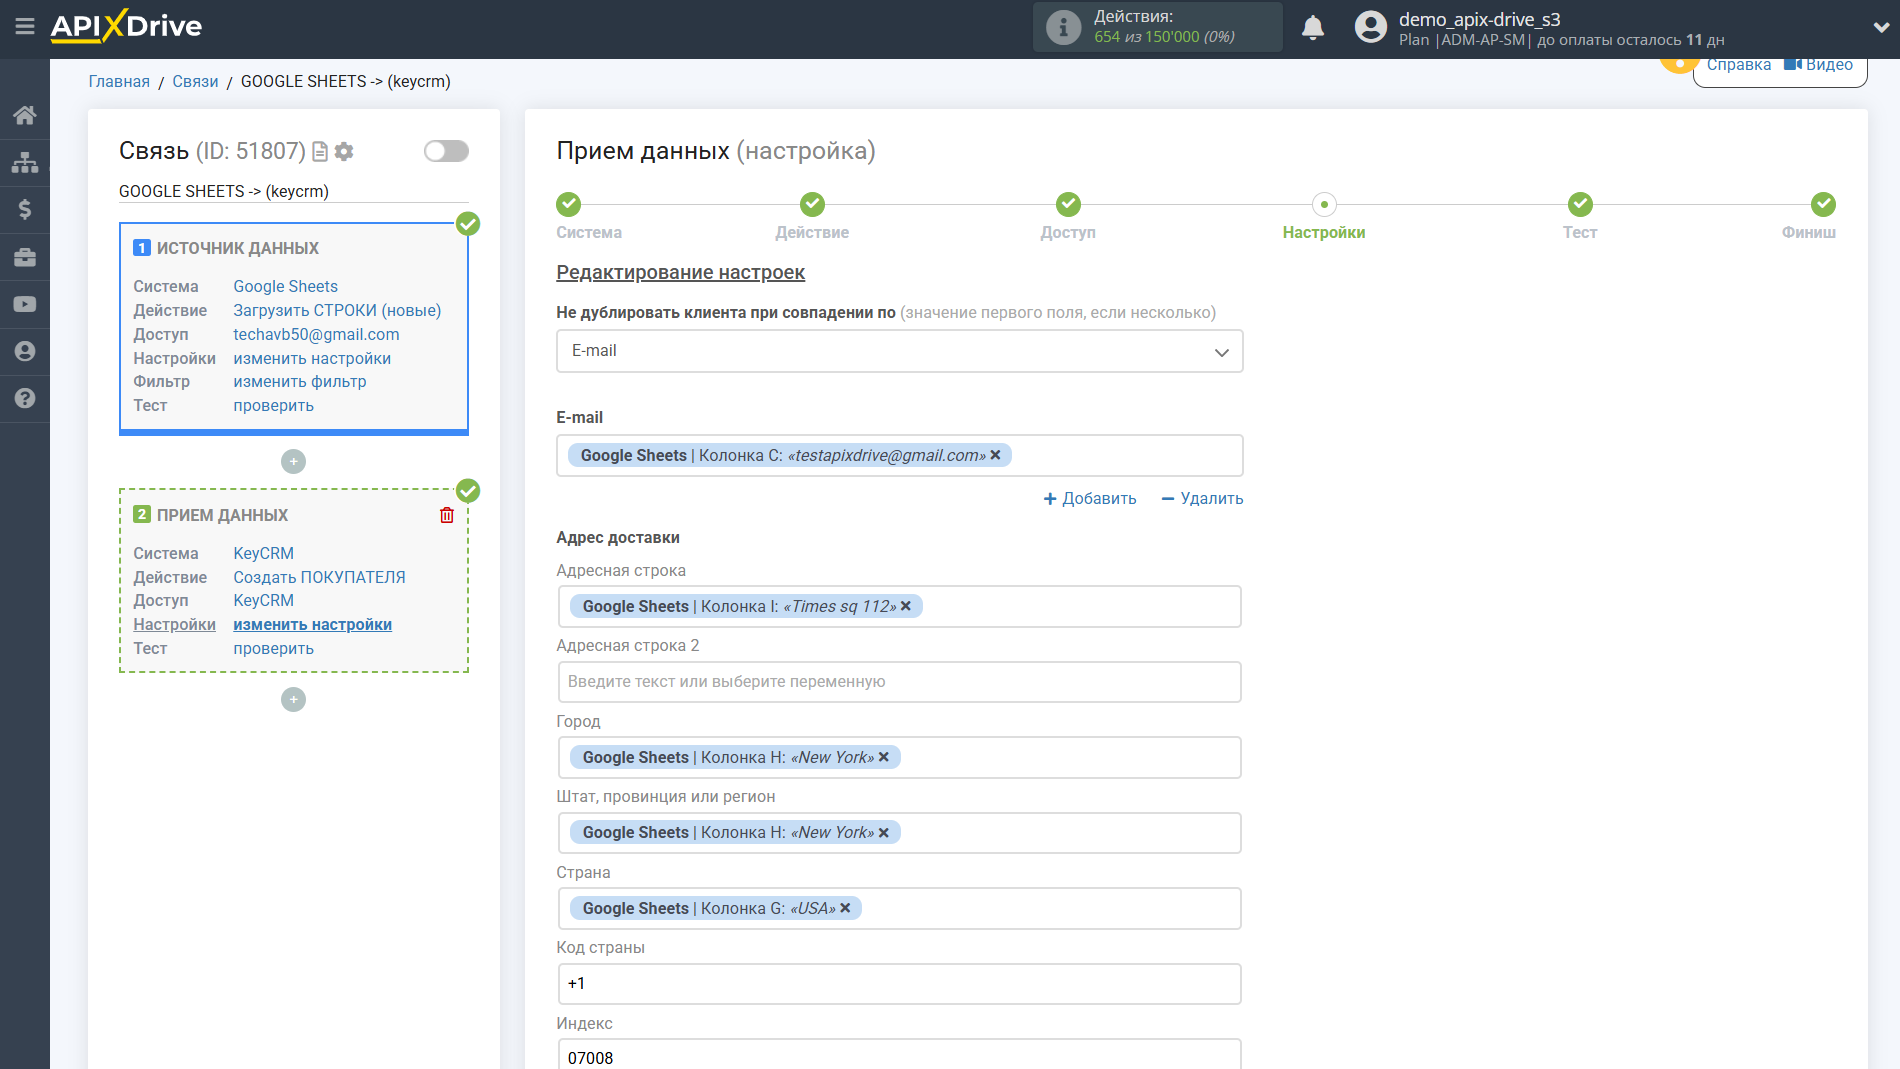The height and width of the screenshot is (1069, 1900).
Task: Click receiver проверить test link
Action: [x=273, y=648]
